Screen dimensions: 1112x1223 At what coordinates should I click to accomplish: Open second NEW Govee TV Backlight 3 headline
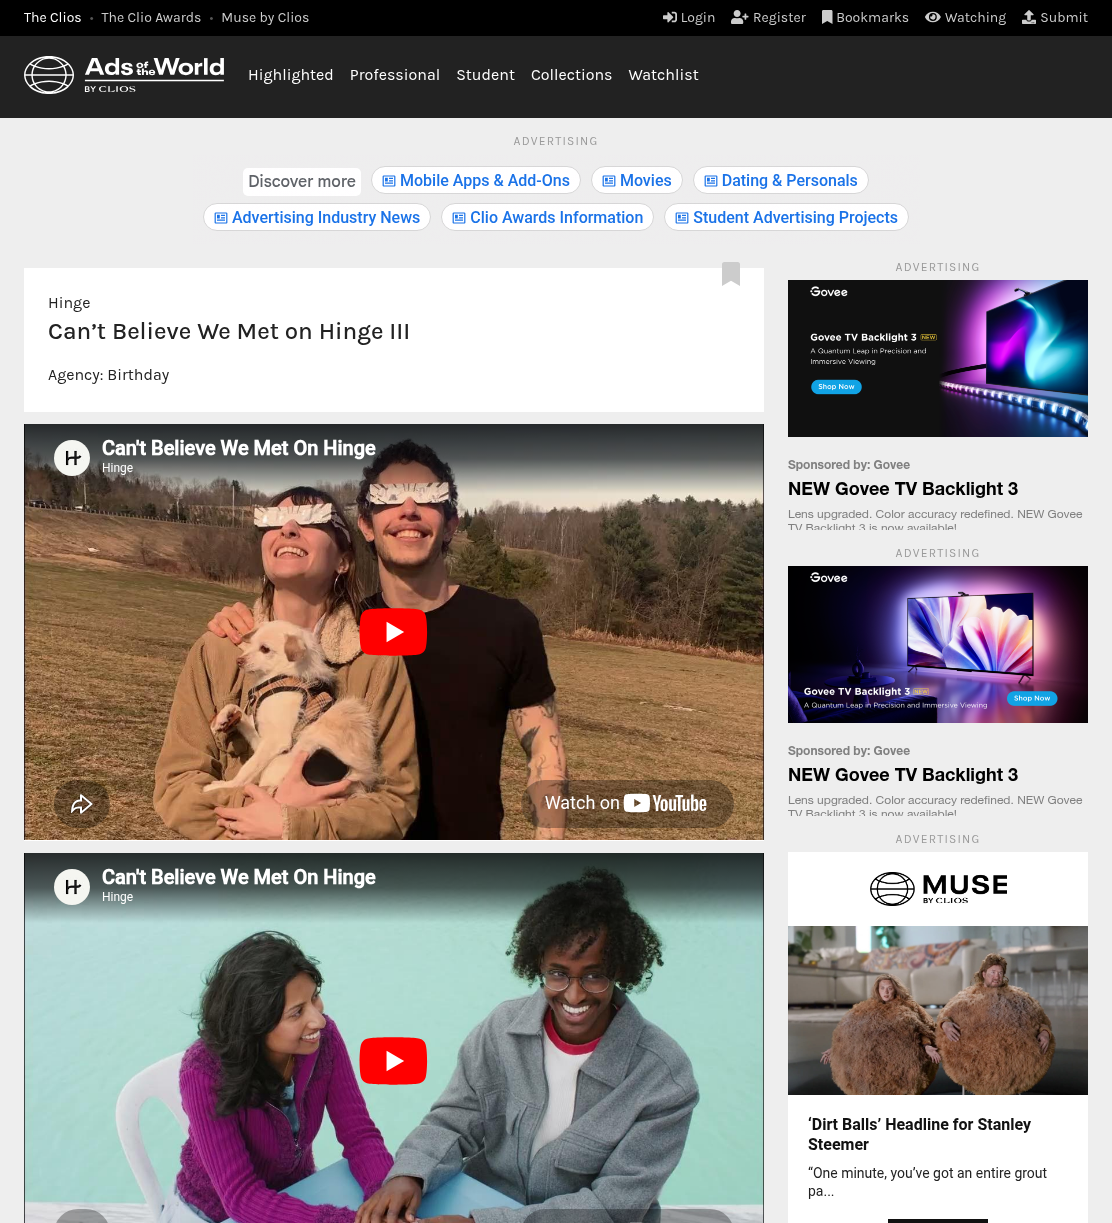tap(903, 775)
